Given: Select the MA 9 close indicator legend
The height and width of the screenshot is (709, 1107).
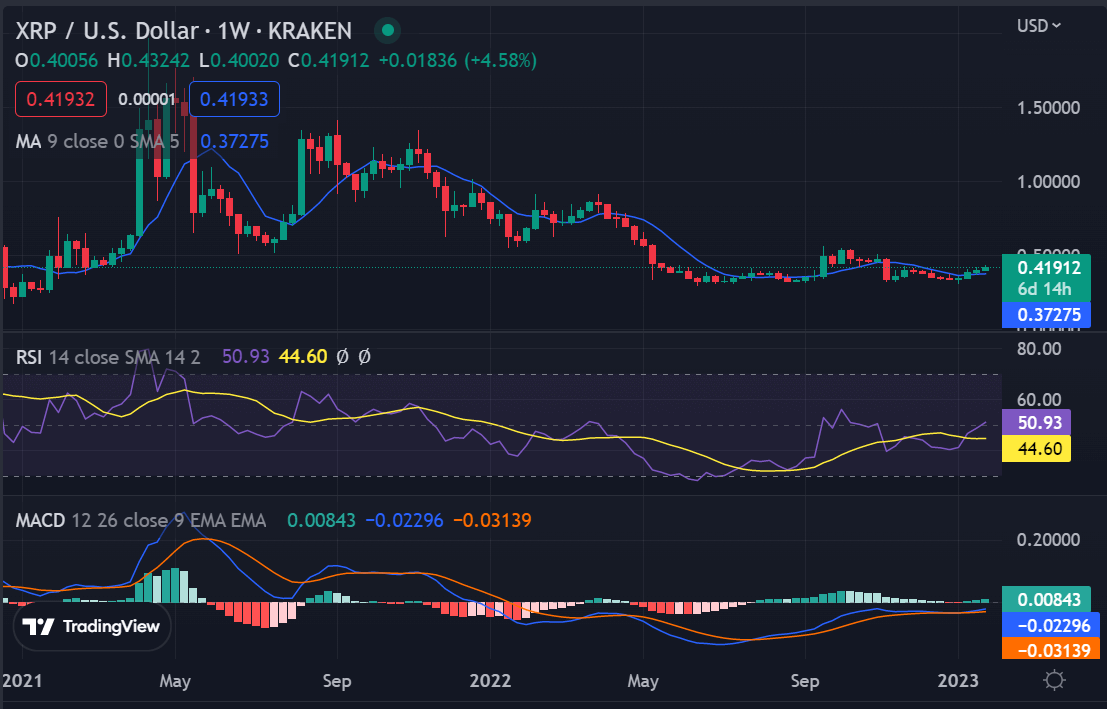Looking at the screenshot, I should point(97,141).
